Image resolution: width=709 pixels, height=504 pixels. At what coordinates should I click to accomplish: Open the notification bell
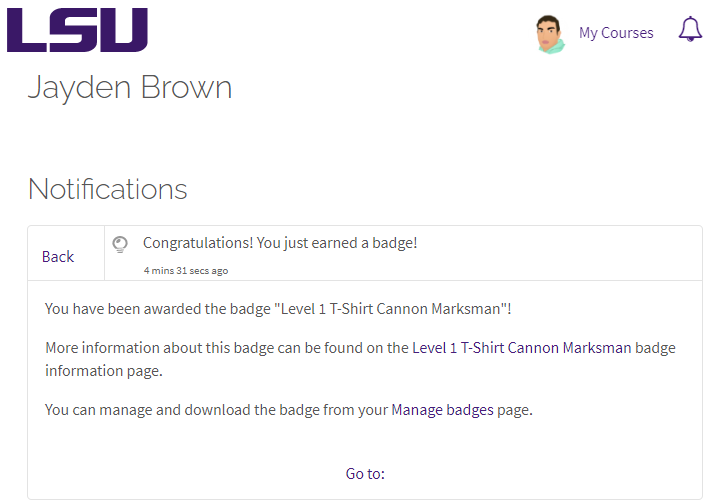click(x=690, y=30)
